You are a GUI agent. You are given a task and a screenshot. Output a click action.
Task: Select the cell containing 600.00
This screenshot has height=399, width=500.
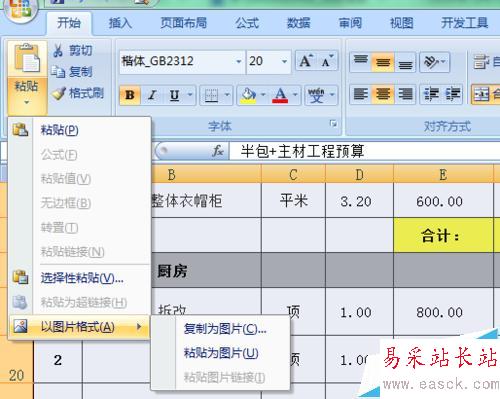[443, 201]
